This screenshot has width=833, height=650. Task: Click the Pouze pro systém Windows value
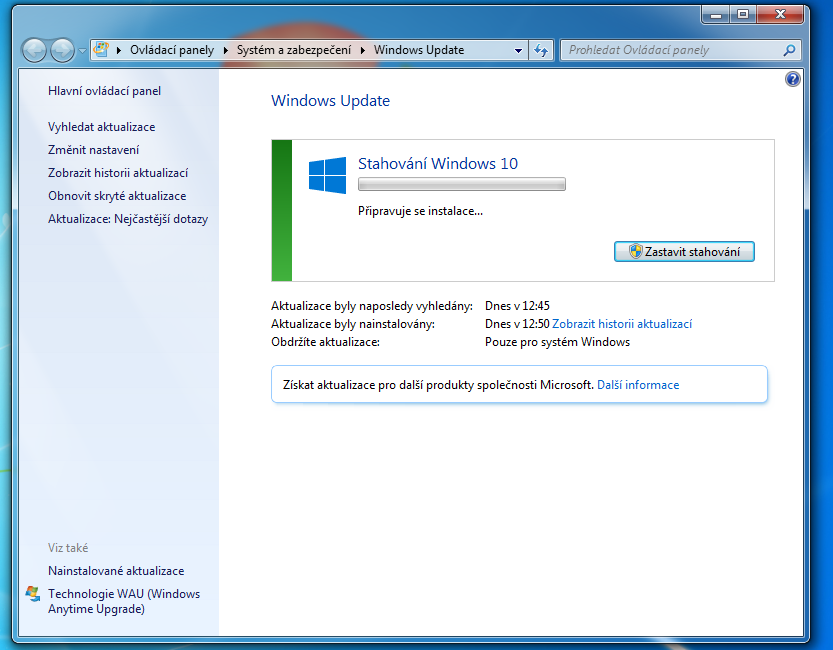coord(557,342)
